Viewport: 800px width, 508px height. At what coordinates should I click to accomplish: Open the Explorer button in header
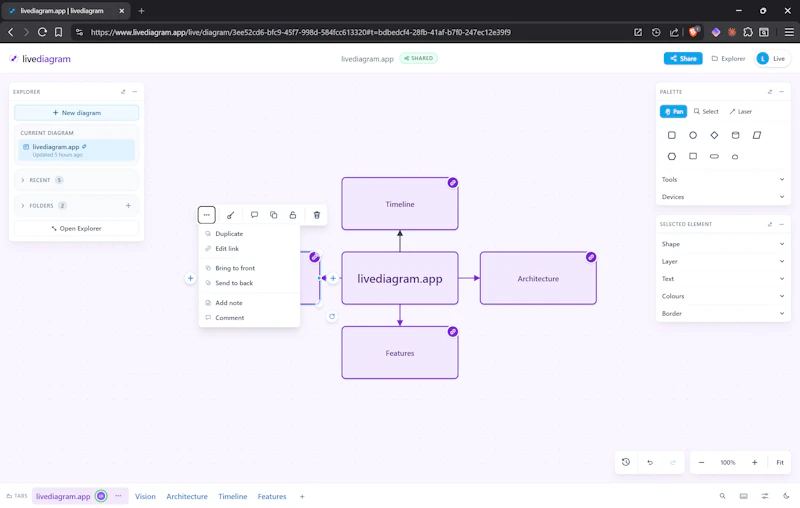(x=729, y=59)
